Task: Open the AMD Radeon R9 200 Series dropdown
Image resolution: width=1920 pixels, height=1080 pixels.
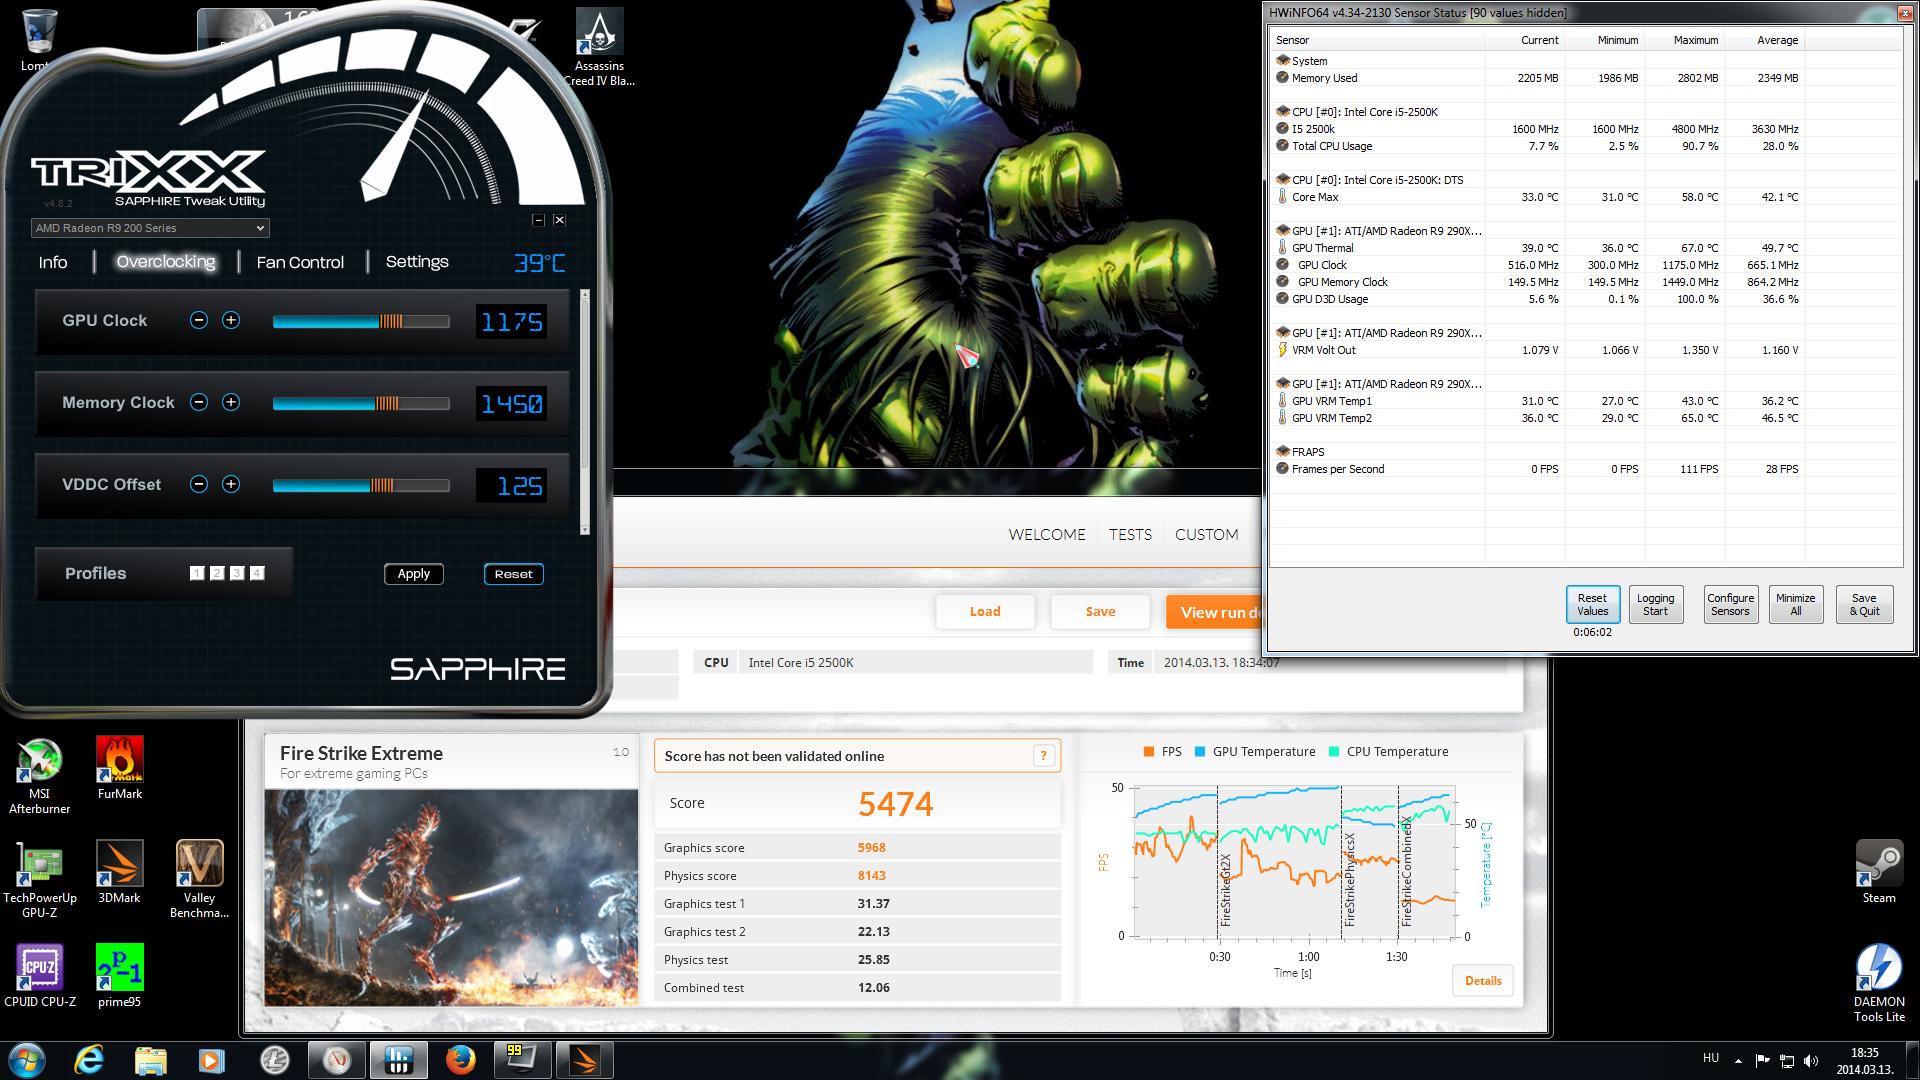Action: tap(150, 228)
